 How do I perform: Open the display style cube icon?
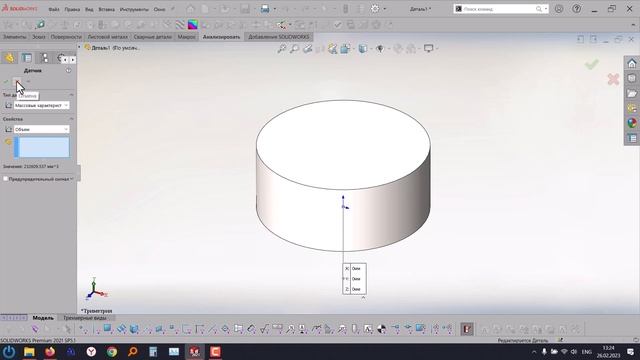(362, 49)
